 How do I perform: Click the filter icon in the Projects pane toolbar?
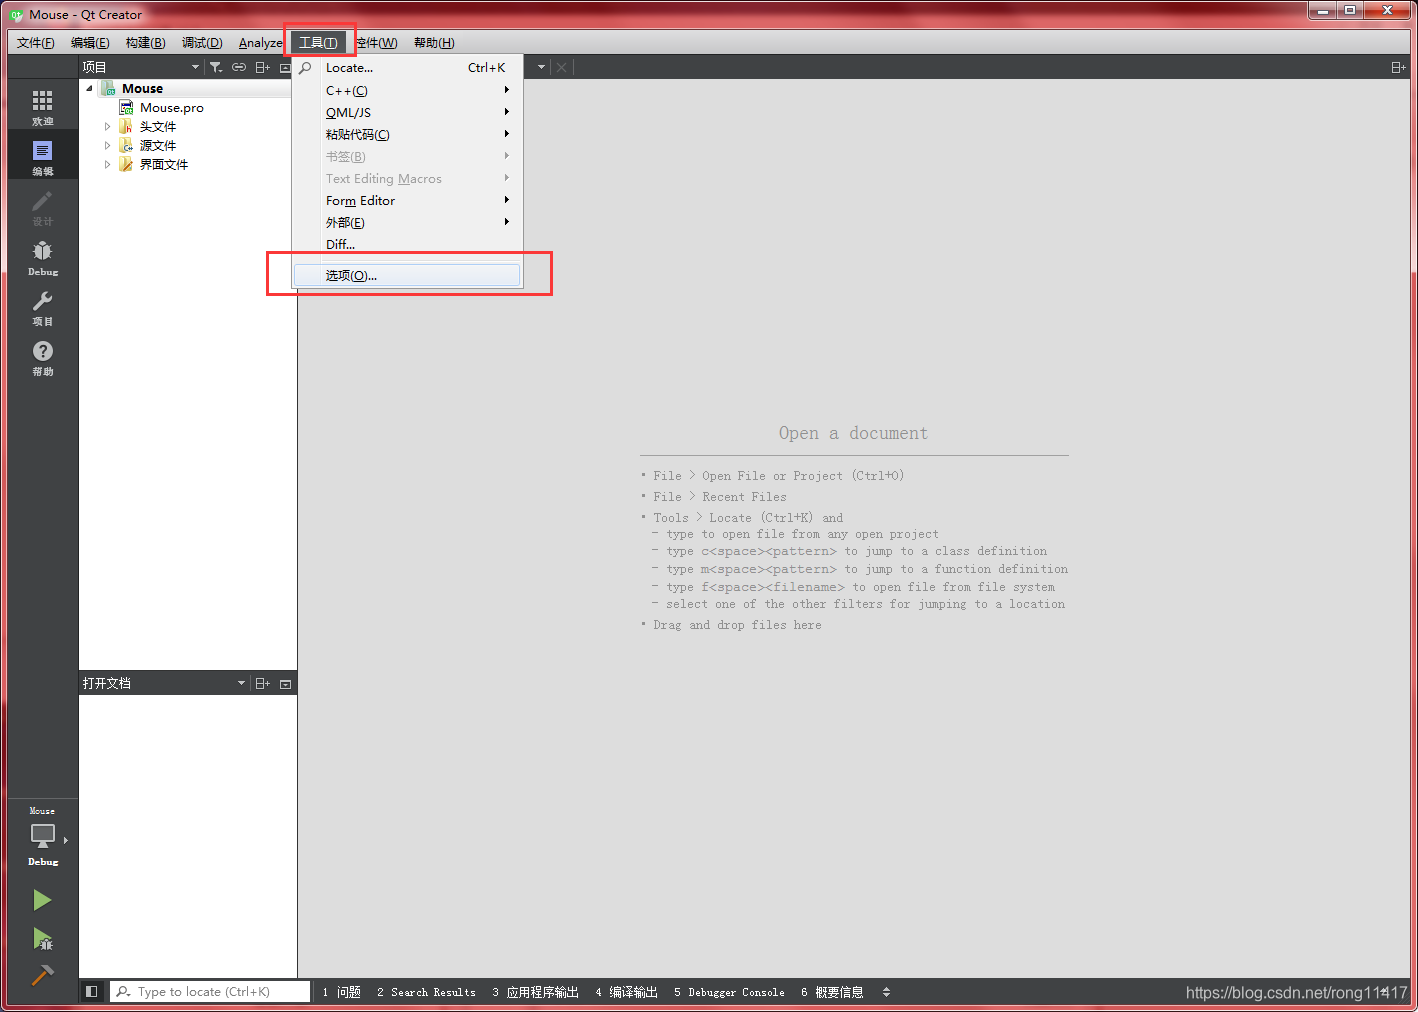click(216, 67)
